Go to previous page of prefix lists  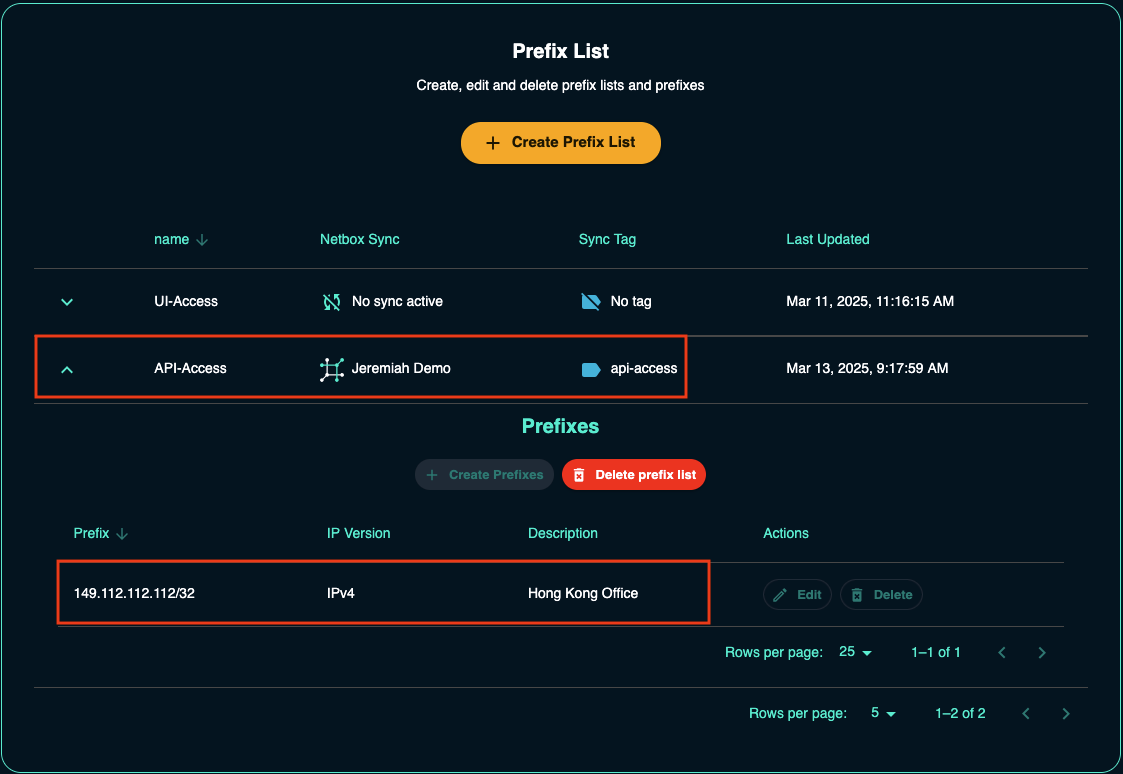1026,714
